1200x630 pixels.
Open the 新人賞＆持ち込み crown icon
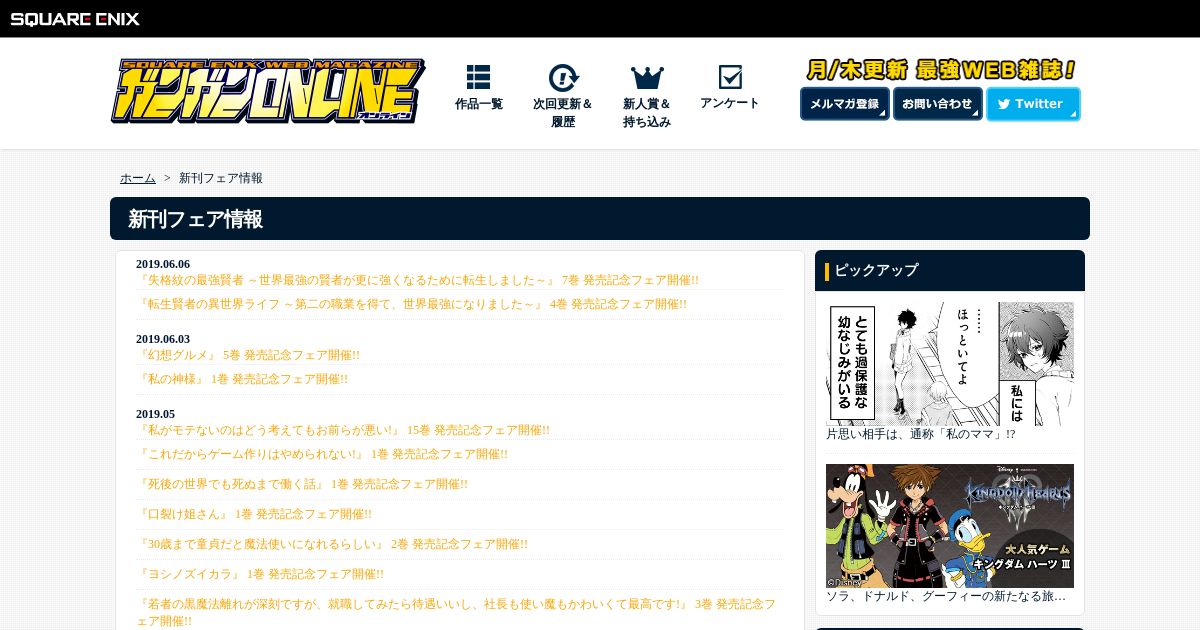coord(647,78)
